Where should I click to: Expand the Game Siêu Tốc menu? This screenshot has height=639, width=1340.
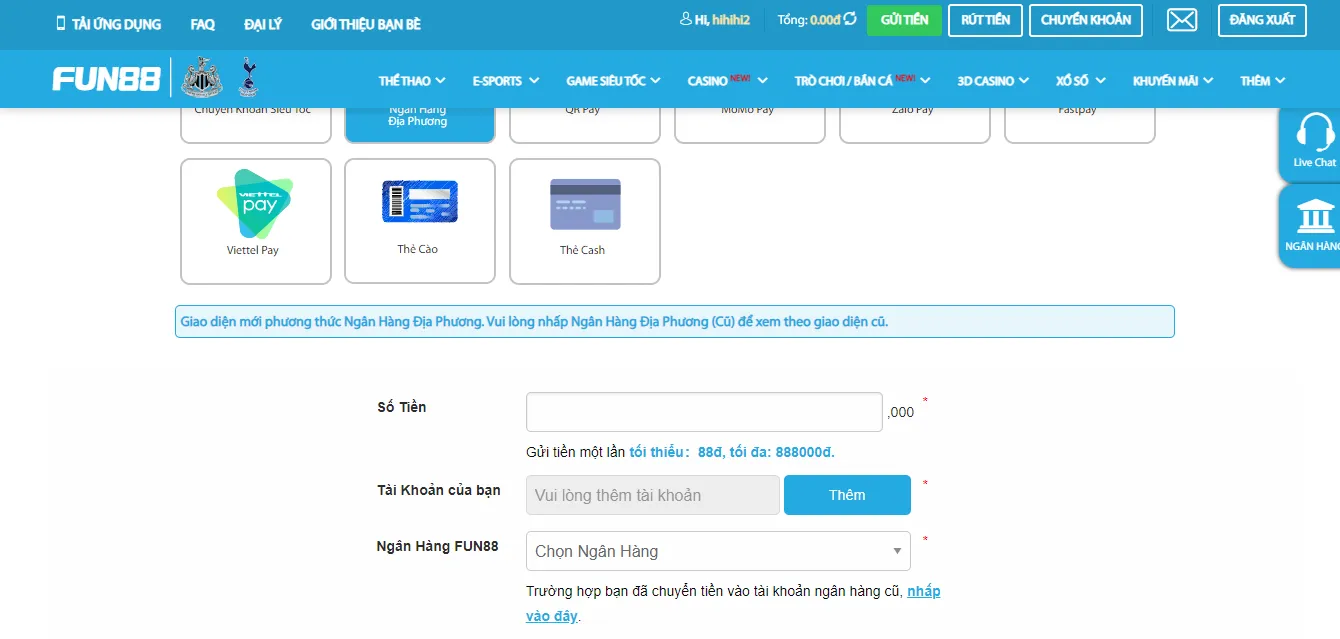click(614, 81)
